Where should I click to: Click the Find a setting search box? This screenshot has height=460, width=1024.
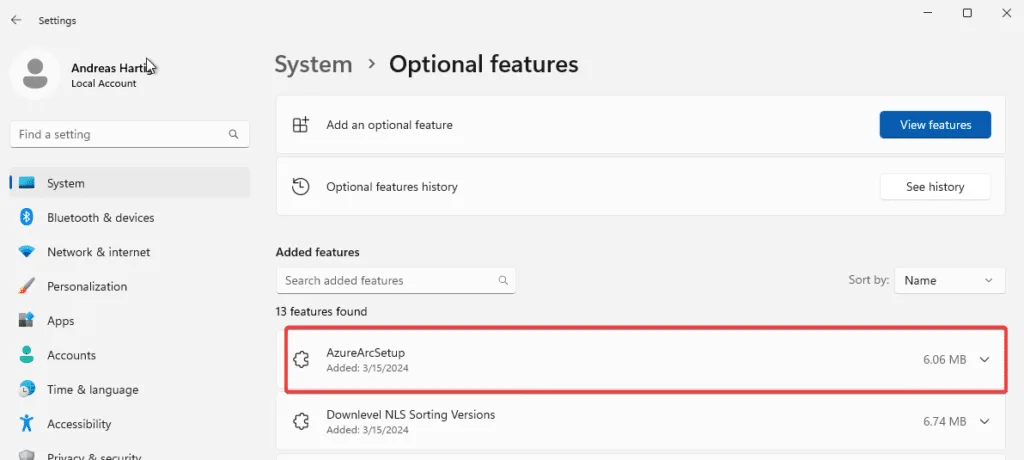[x=130, y=135]
